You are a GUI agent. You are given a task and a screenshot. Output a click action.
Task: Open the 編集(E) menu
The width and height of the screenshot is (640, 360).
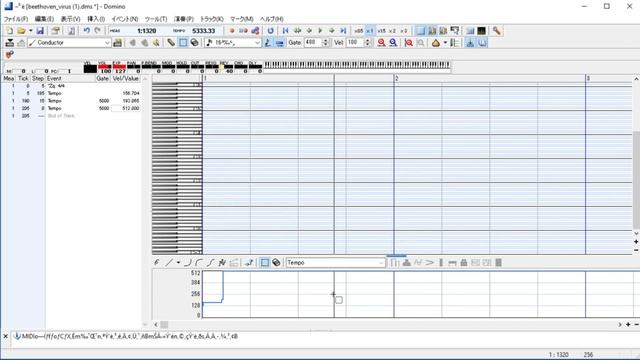[x=44, y=19]
